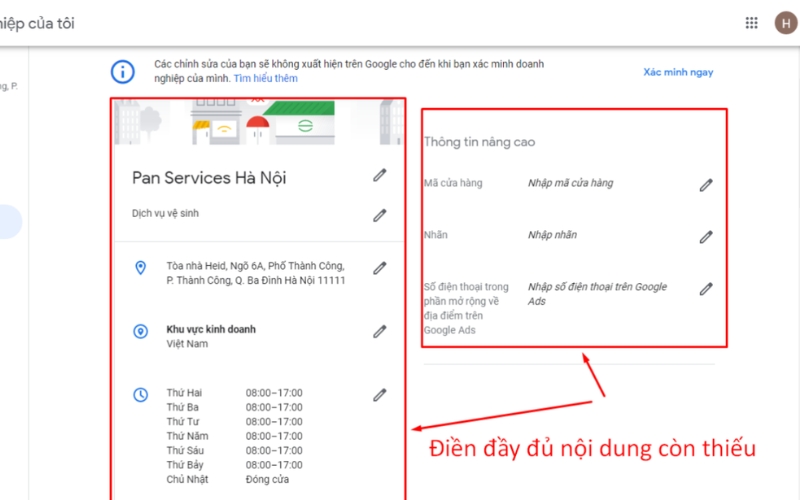Click the Việt Nam service area value
Viewport: 800px width, 500px height.
pos(187,344)
